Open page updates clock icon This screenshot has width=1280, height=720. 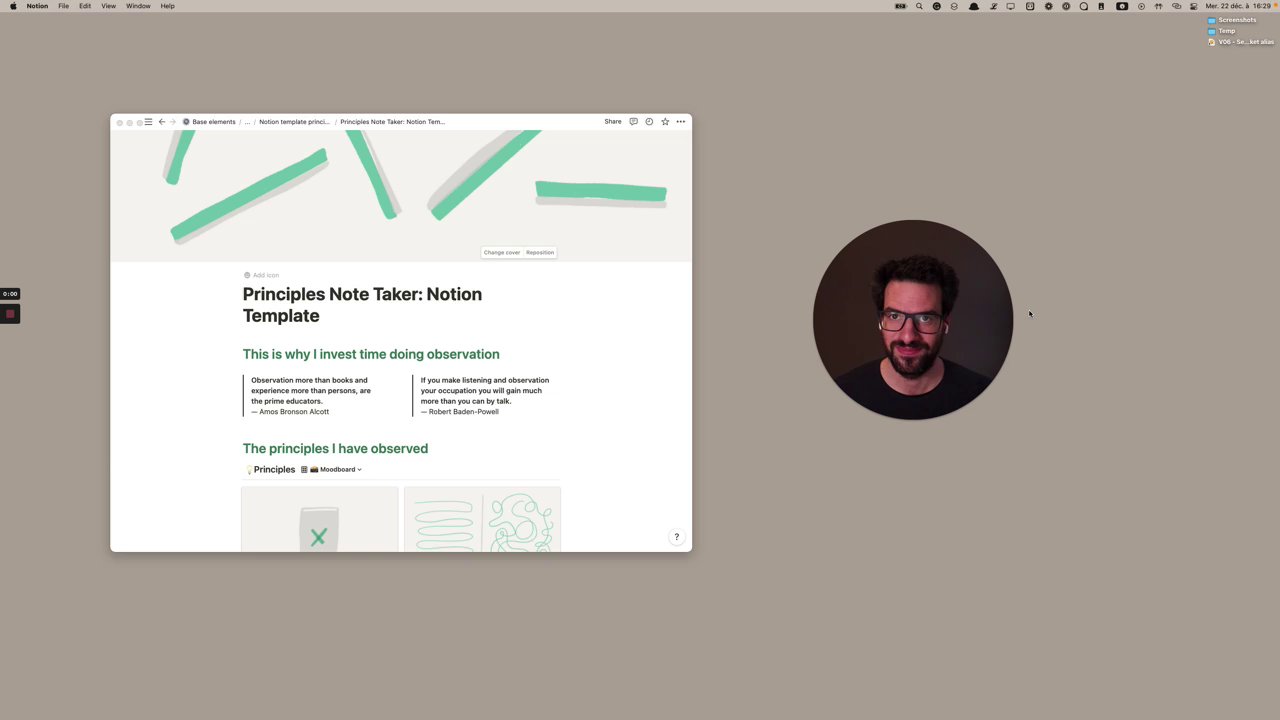pyautogui.click(x=649, y=122)
